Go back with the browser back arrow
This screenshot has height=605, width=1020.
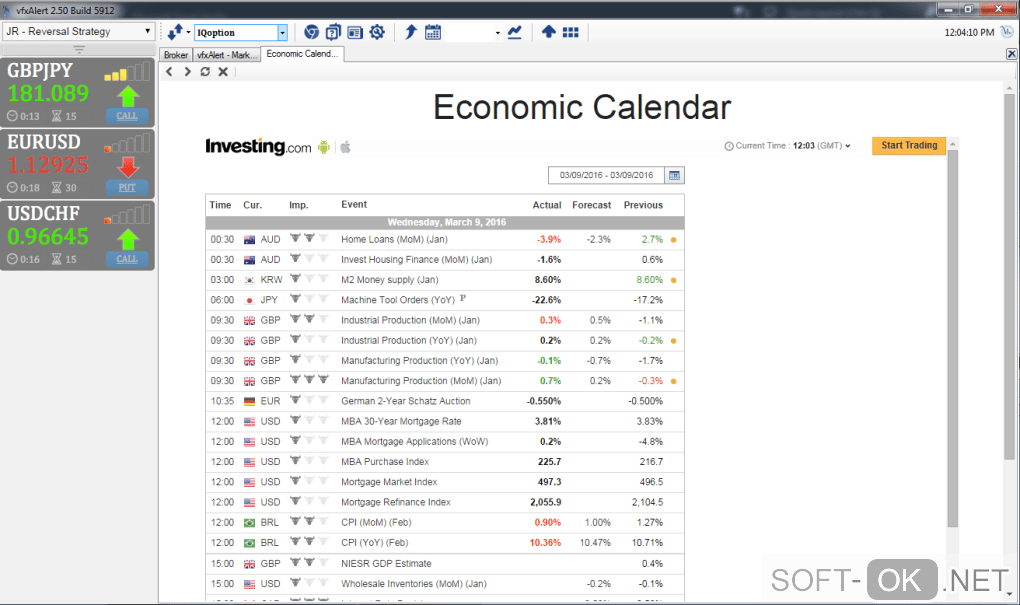[169, 72]
